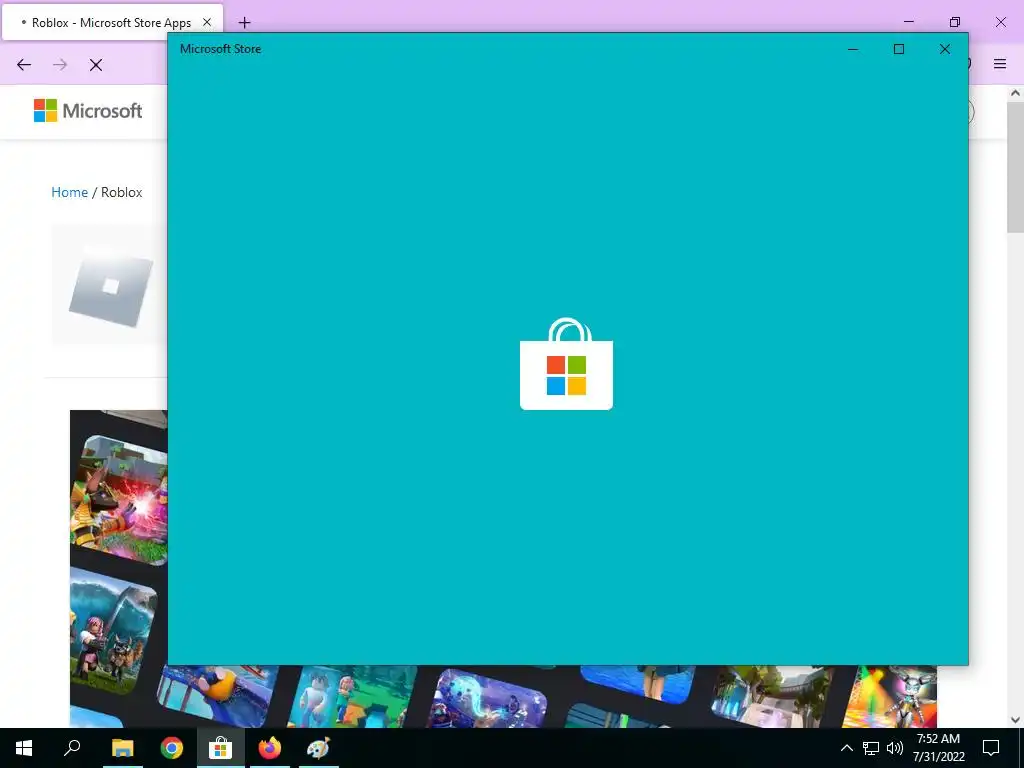Click the browser vertical scrollbar thumb

[1015, 167]
